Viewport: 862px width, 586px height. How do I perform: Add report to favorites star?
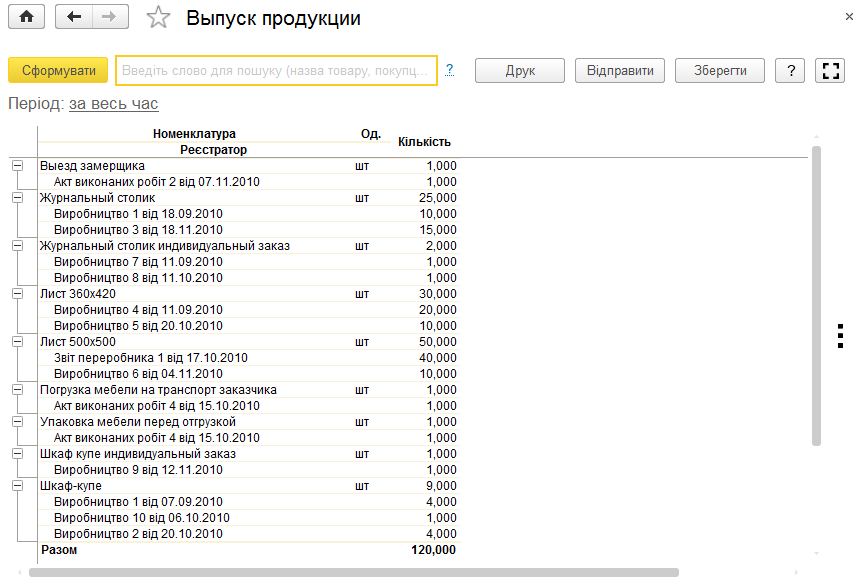click(x=158, y=17)
